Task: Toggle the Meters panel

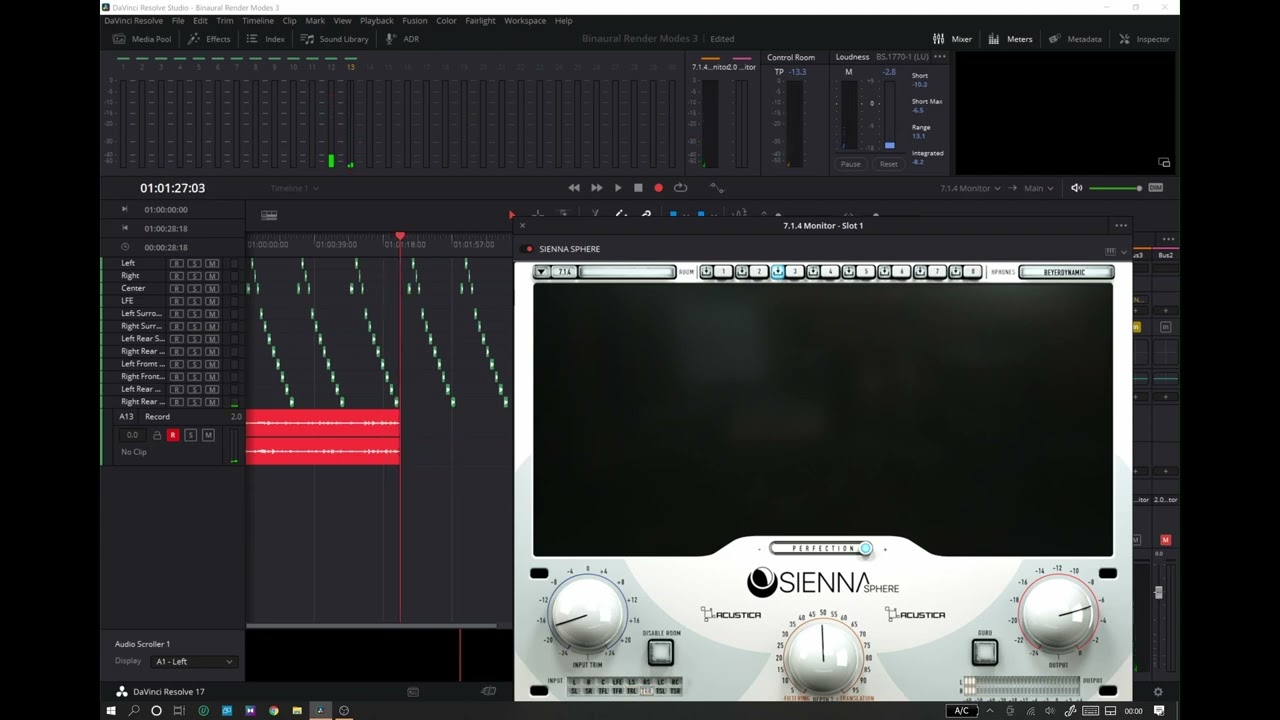Action: [x=1010, y=39]
